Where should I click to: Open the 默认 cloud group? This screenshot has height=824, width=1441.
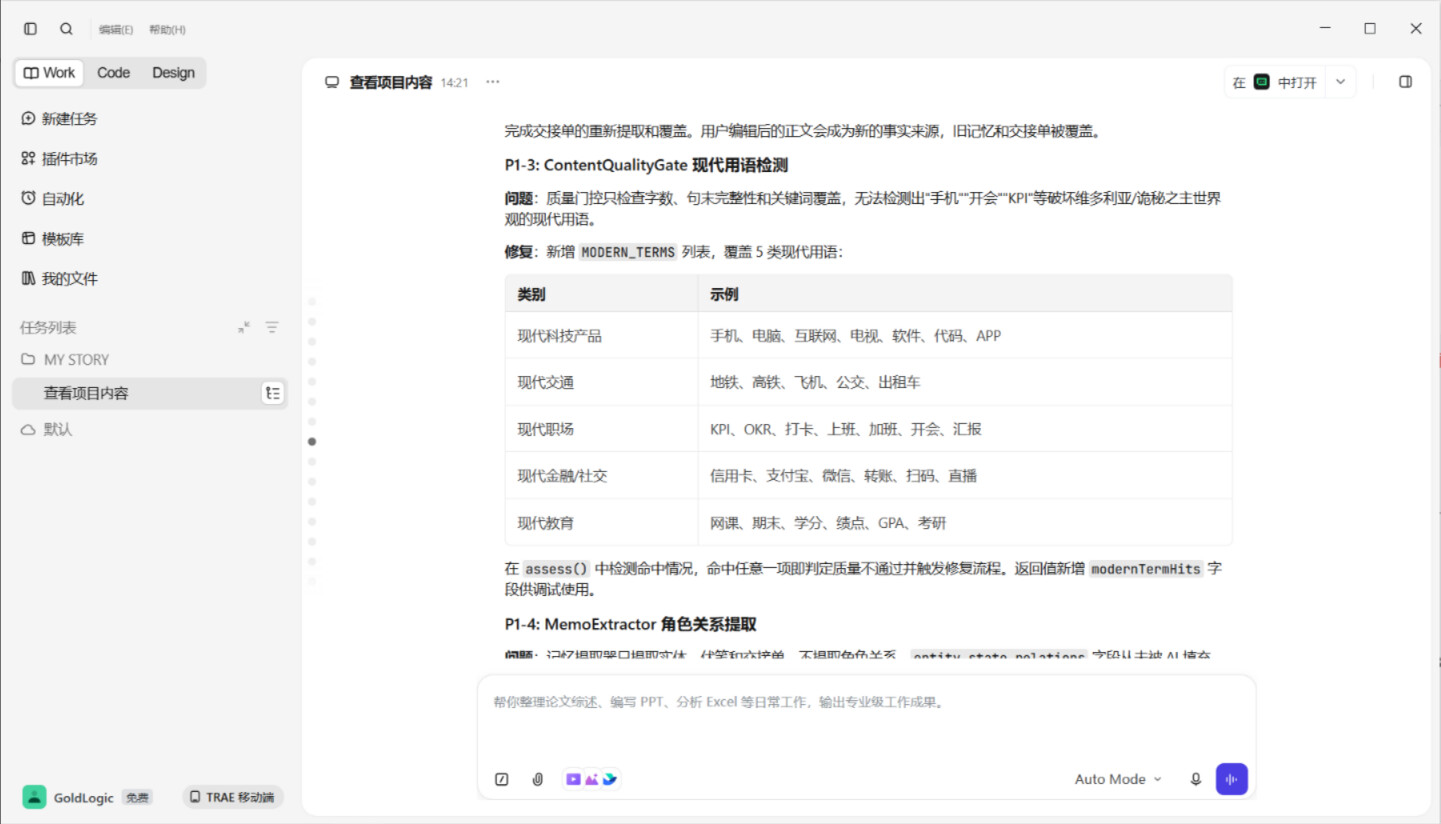pyautogui.click(x=47, y=430)
